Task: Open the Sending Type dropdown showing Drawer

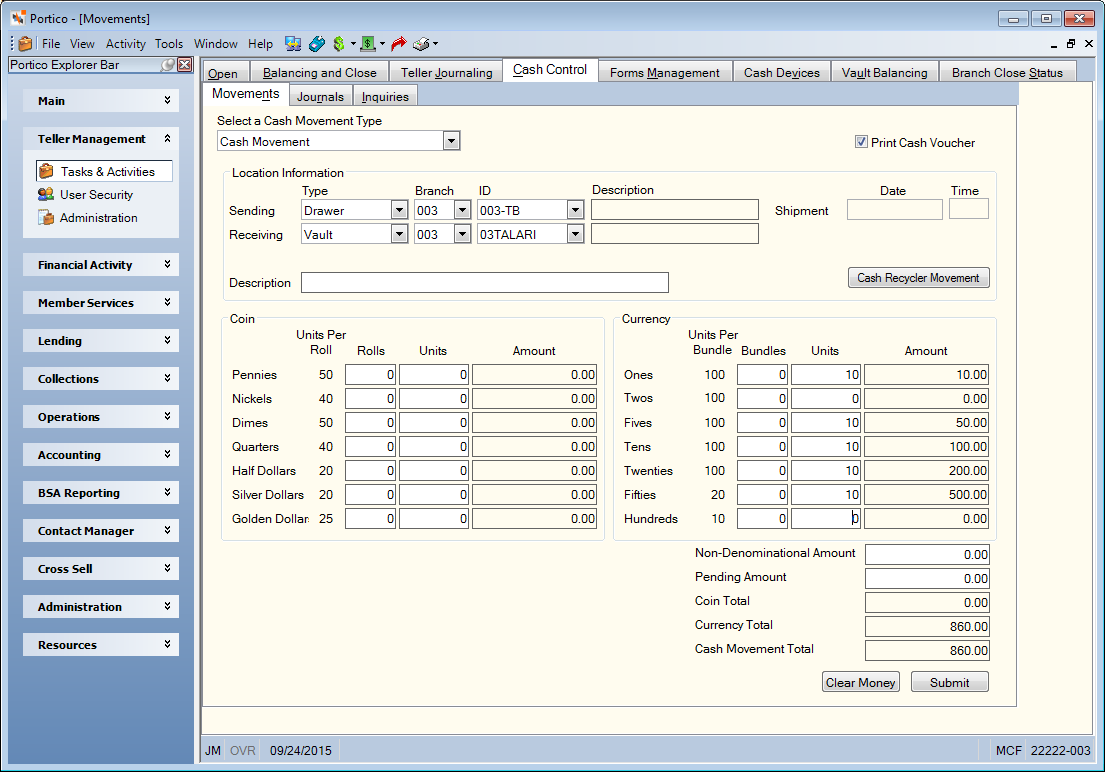Action: coord(399,210)
